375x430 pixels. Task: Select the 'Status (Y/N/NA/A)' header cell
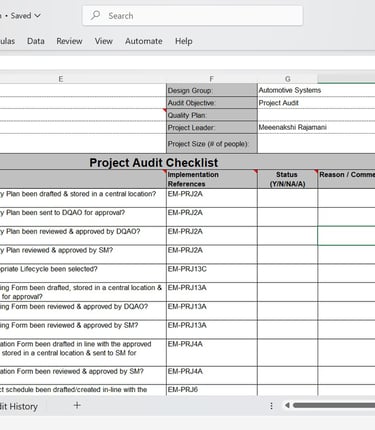click(287, 179)
